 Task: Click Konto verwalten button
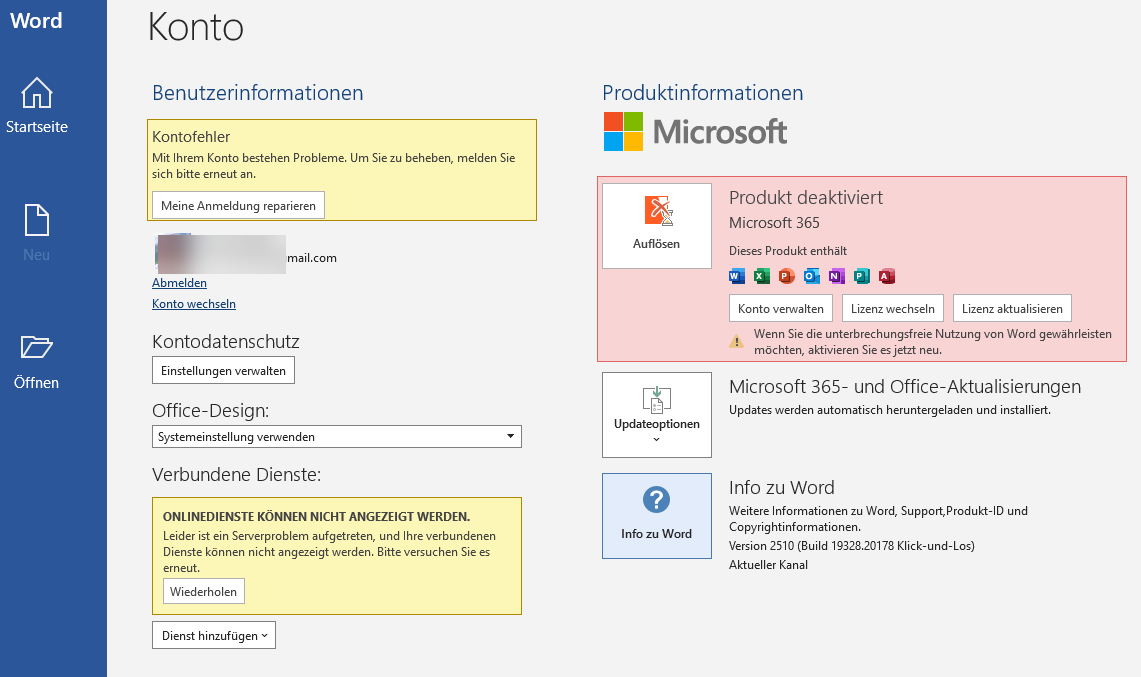point(781,309)
